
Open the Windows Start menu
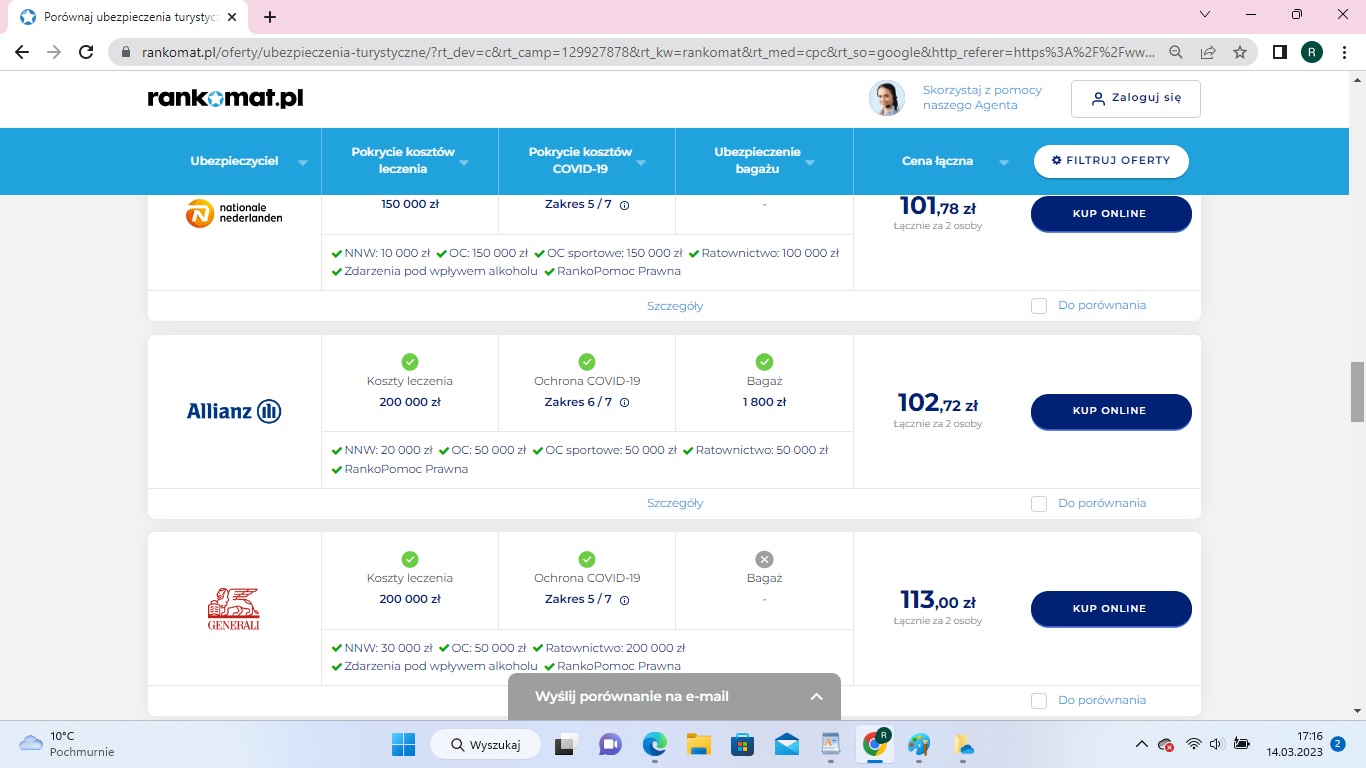(404, 744)
